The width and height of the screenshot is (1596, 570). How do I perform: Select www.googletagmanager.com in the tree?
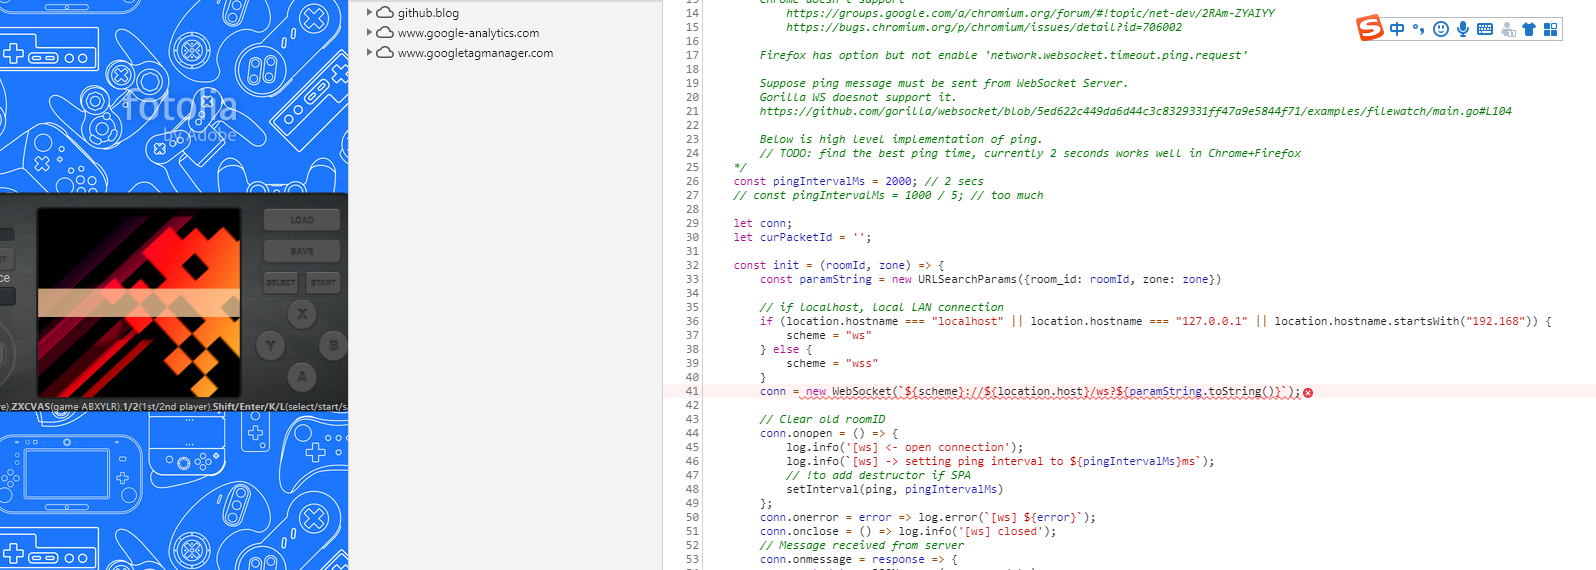click(475, 53)
